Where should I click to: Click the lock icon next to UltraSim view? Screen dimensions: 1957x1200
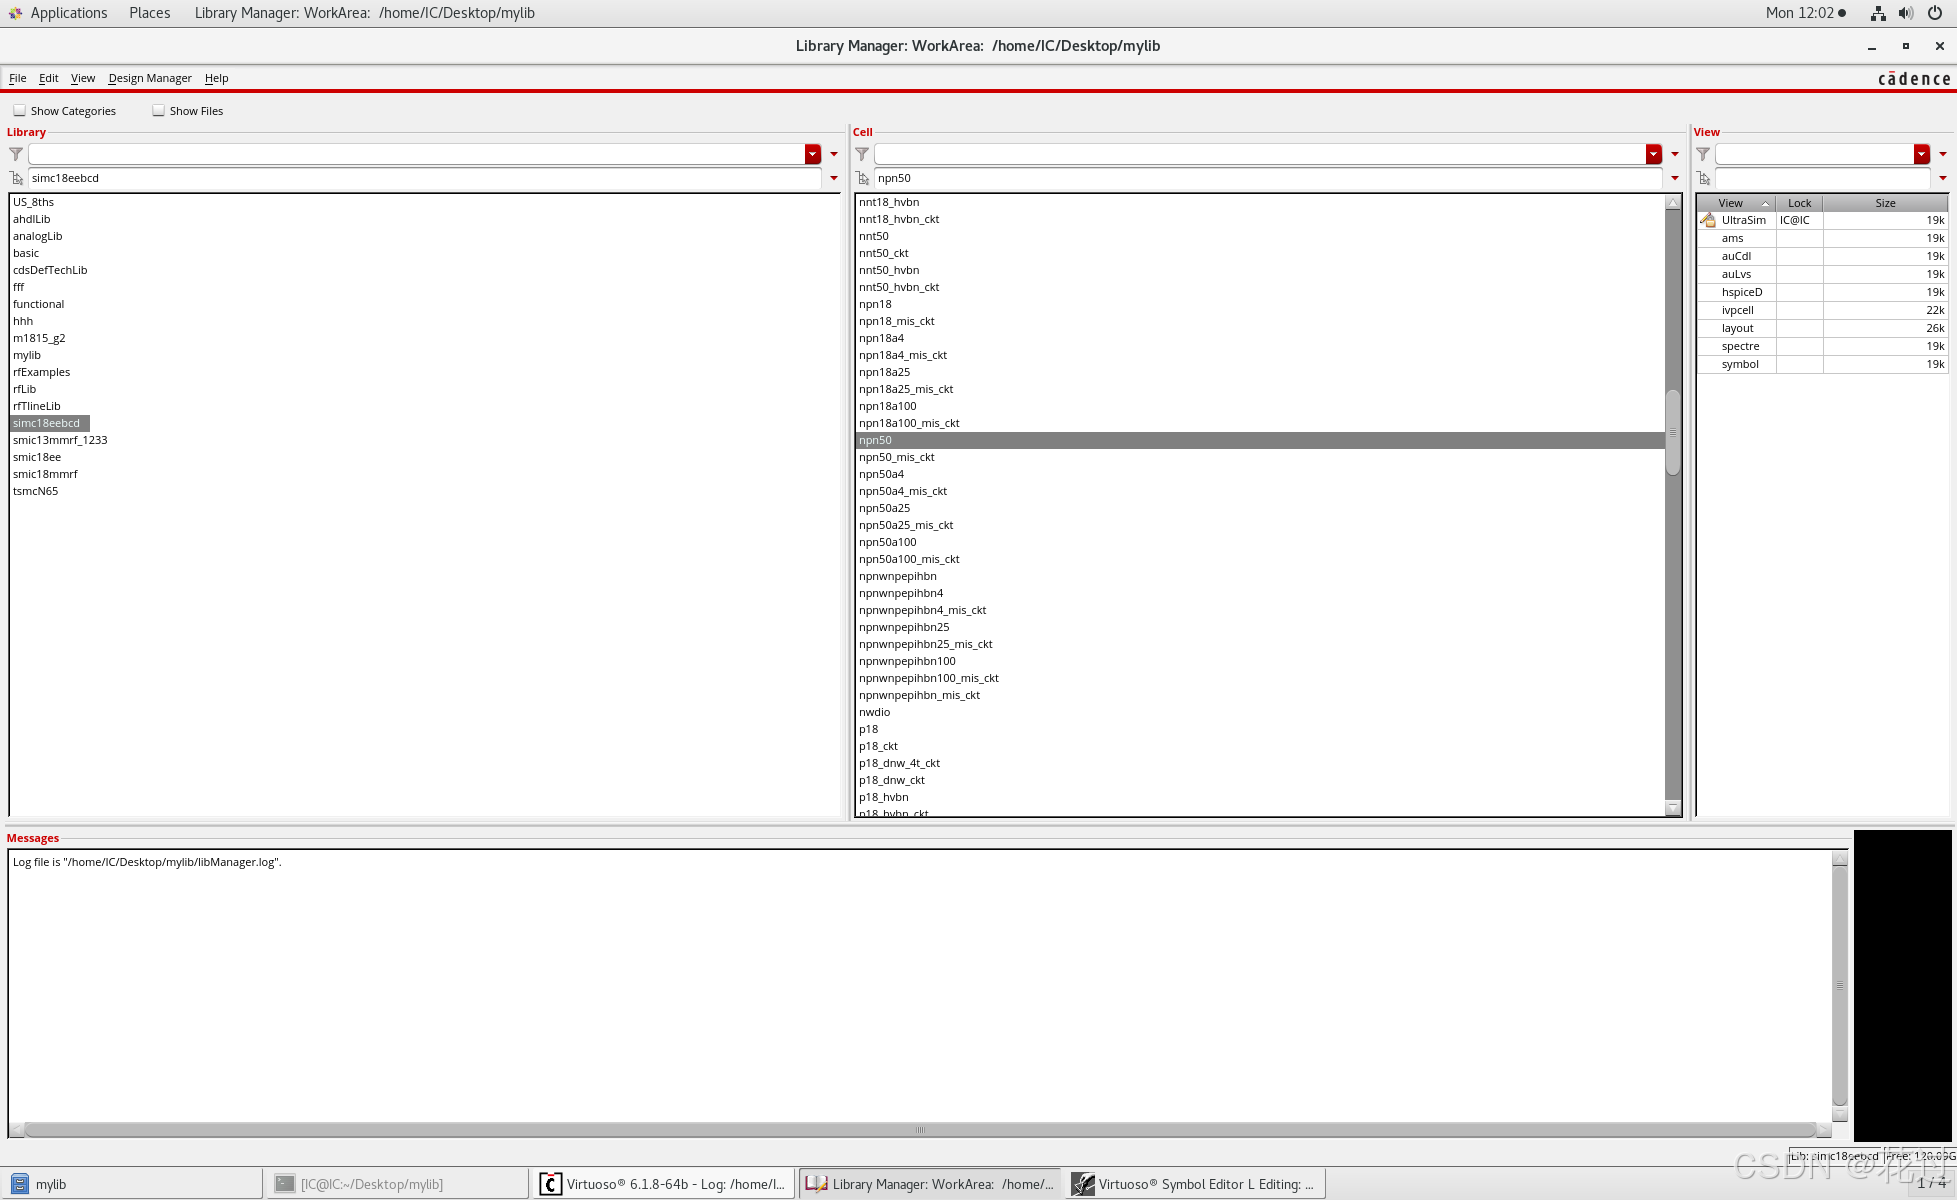point(1708,220)
